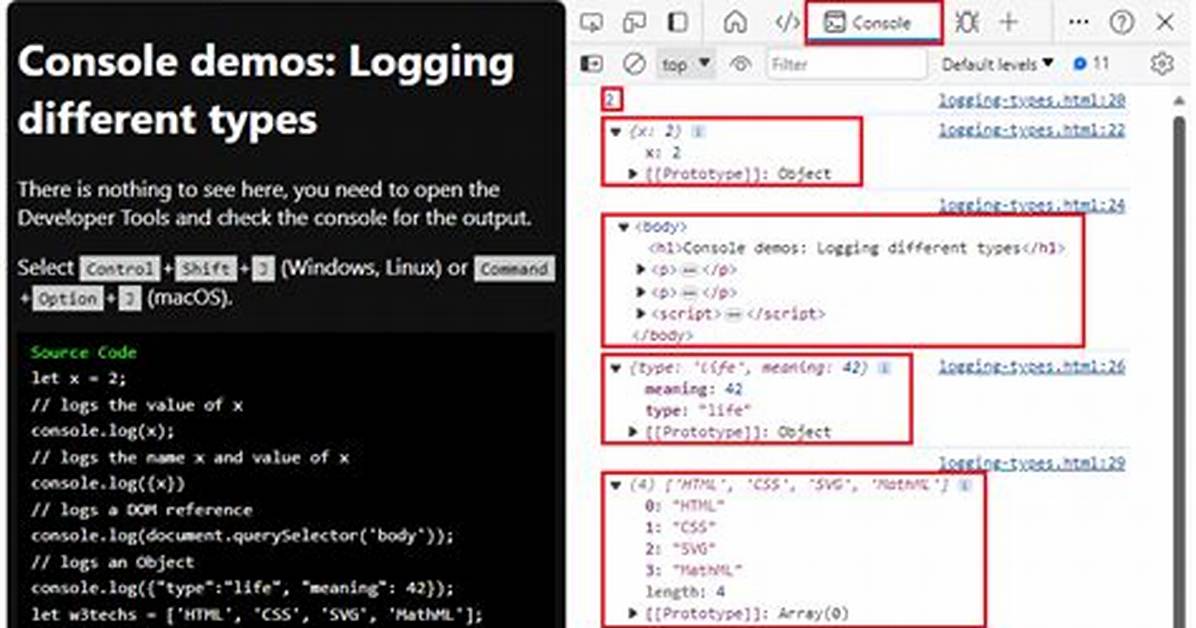Select the 'type: "life"' property

click(x=698, y=411)
